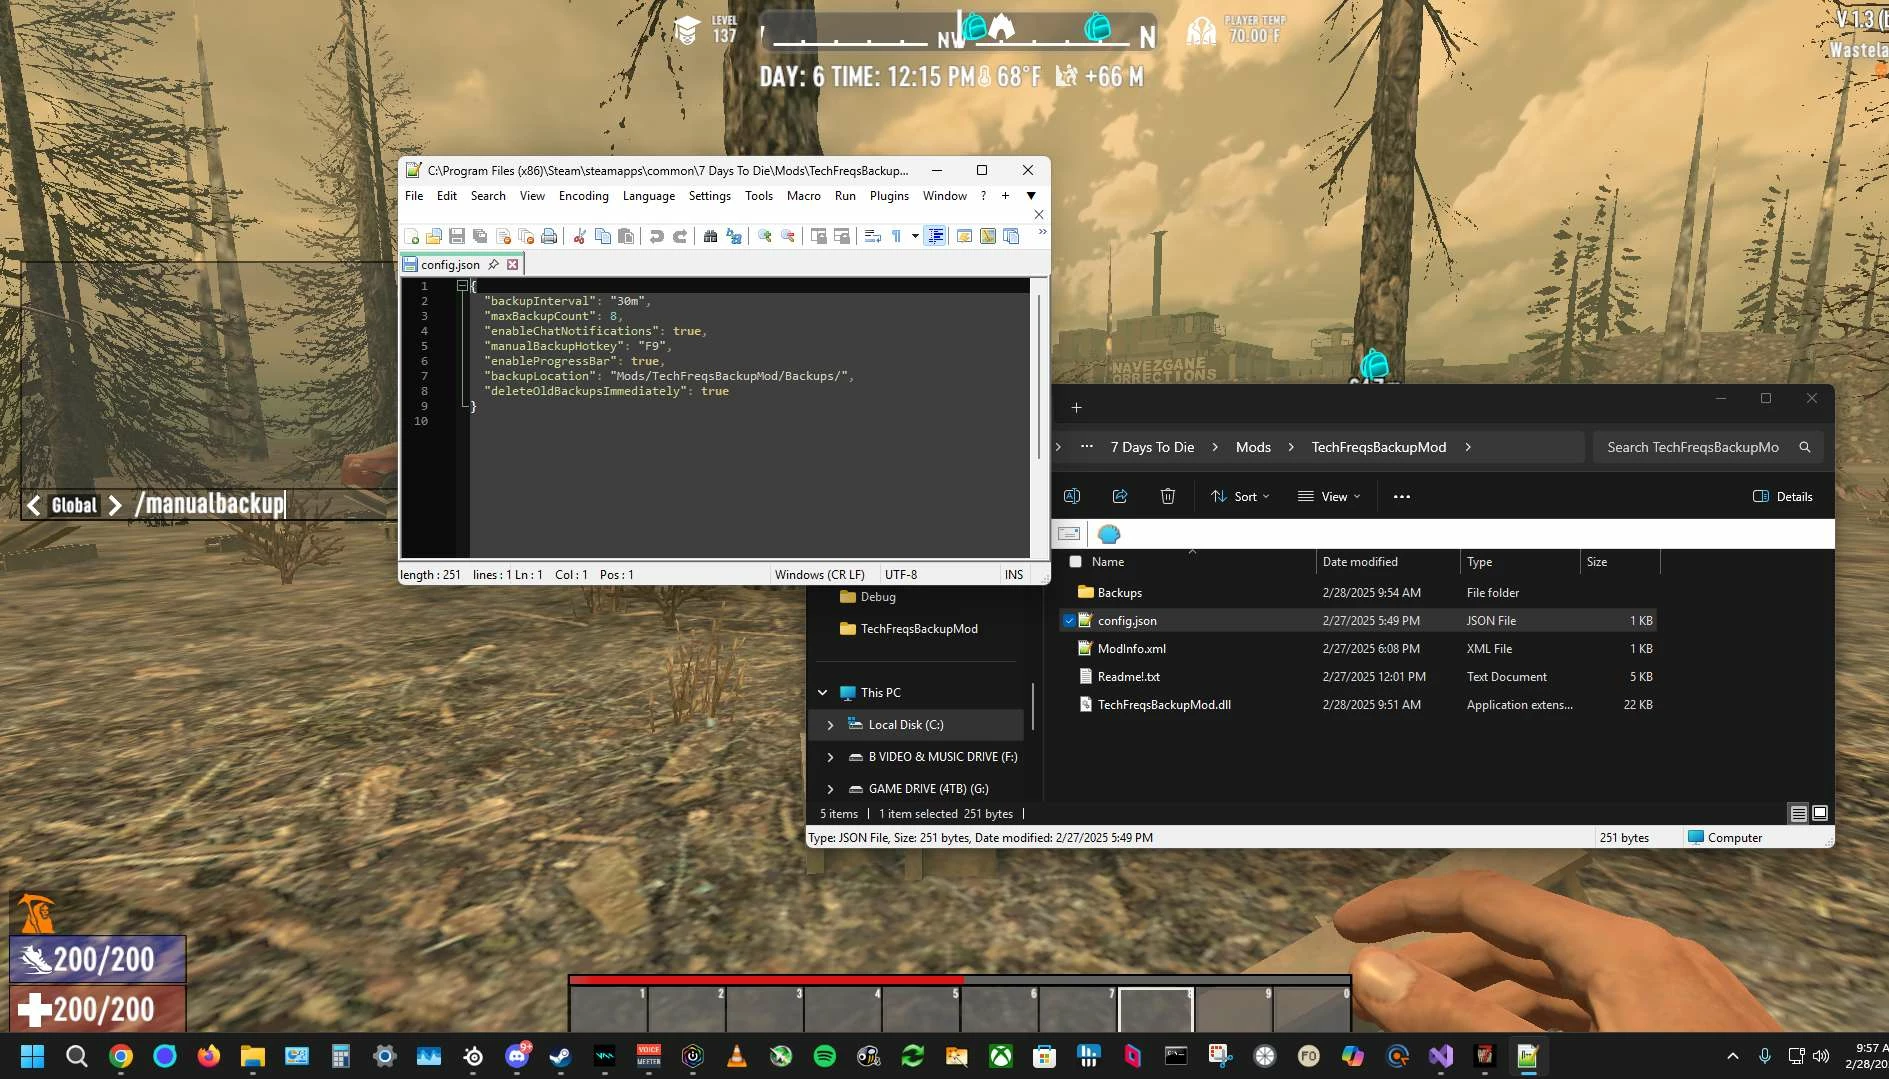Screen dimensions: 1889x1079
Task: Expand the Local Disk (C:) node
Action: [830, 725]
